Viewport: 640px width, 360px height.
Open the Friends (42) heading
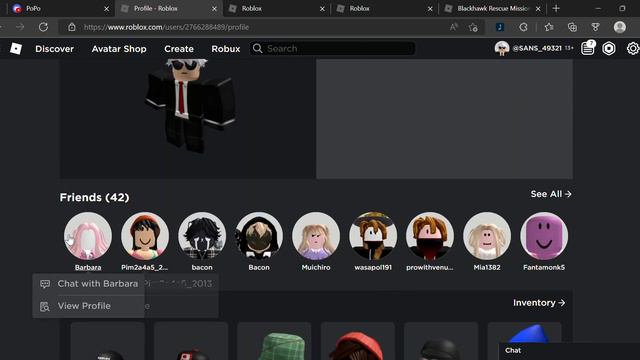[94, 198]
